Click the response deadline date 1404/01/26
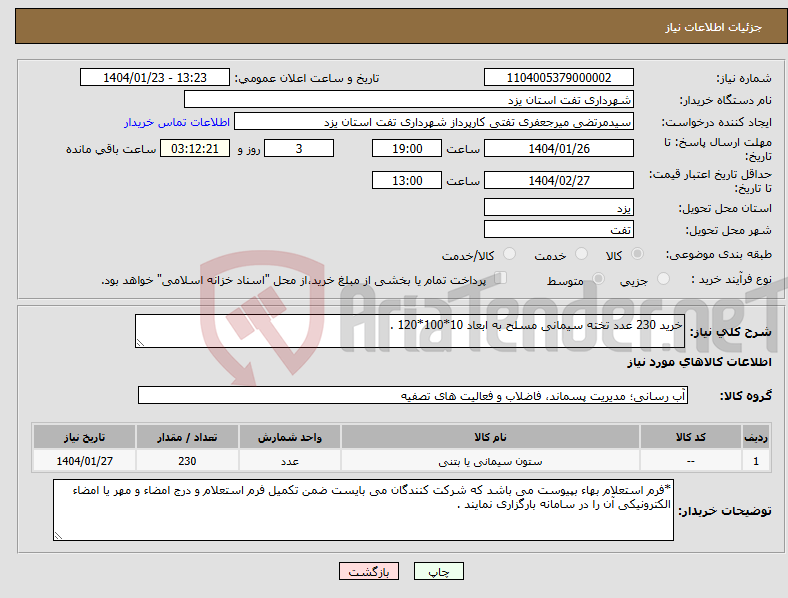 coord(559,148)
